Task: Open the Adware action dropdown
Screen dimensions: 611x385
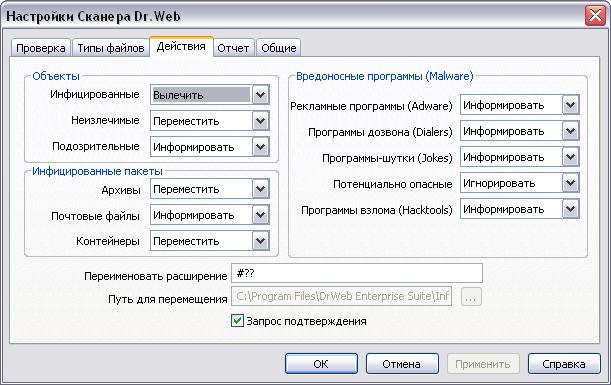Action: click(519, 105)
